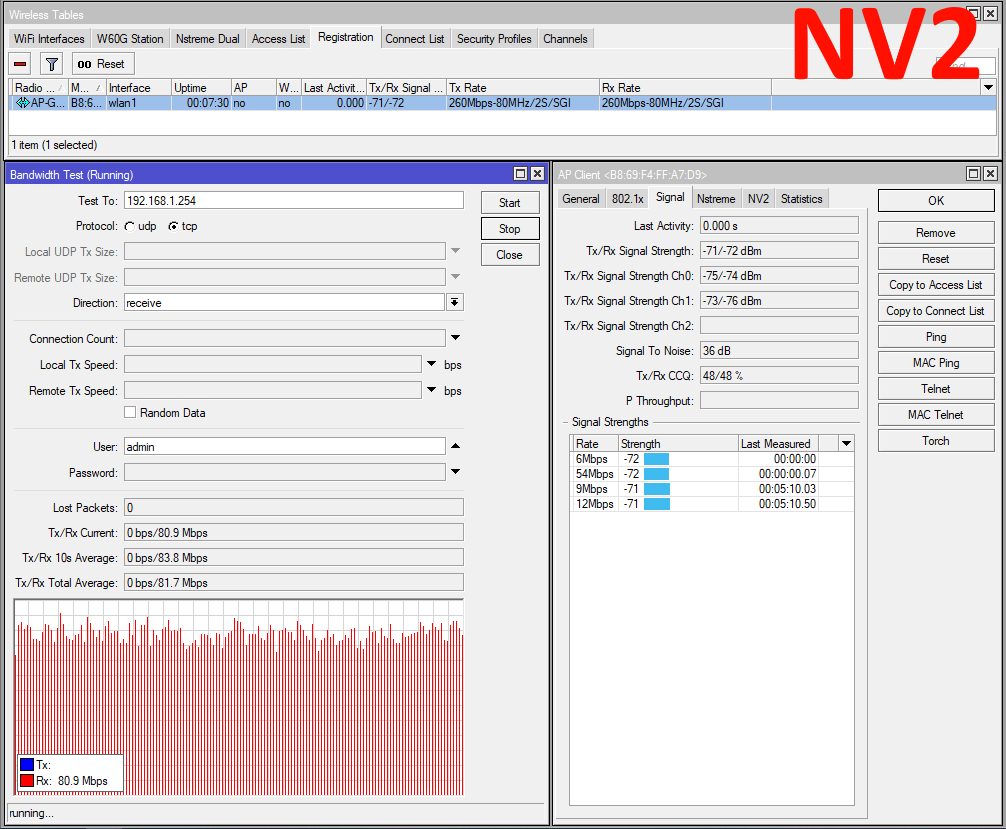This screenshot has width=1006, height=829.
Task: Click the Remove button
Action: tap(935, 233)
